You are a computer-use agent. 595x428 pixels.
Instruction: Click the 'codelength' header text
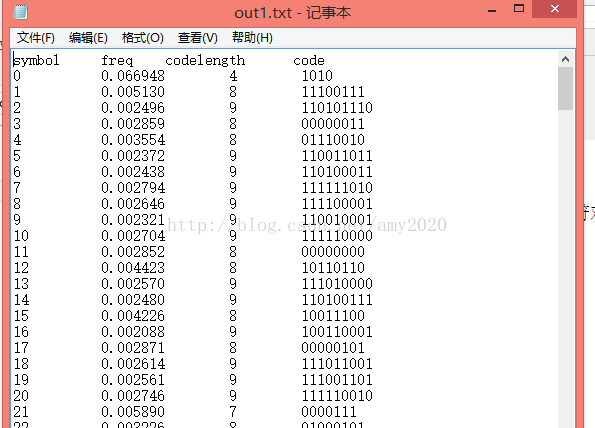click(205, 61)
